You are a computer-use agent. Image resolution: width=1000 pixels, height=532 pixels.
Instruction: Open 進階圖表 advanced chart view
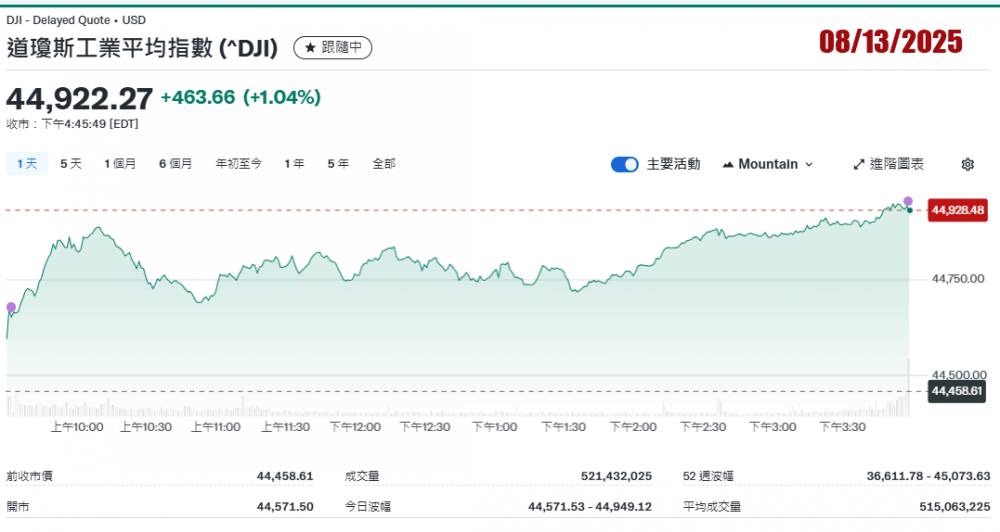888,164
